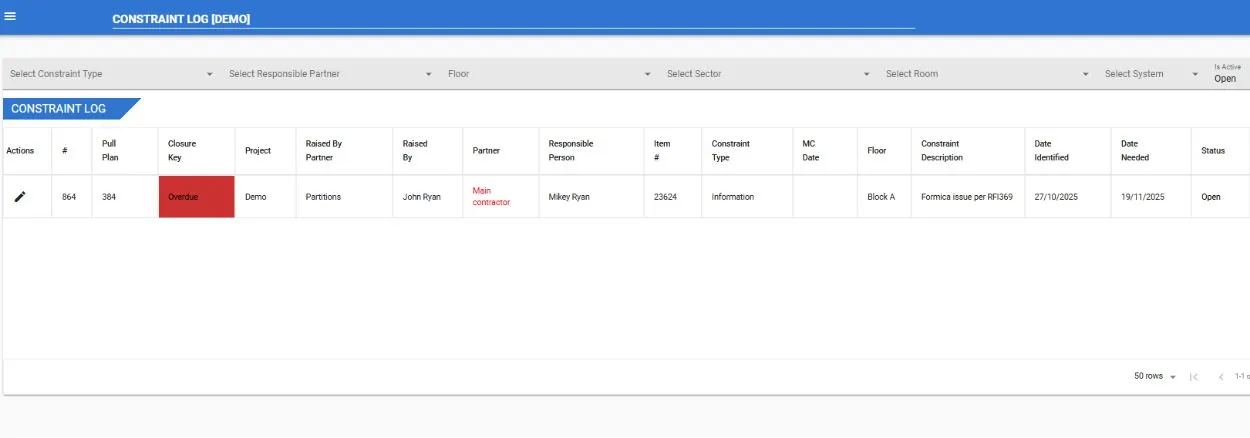
Task: Select the Formica issue per RFI369 cell
Action: (x=967, y=197)
